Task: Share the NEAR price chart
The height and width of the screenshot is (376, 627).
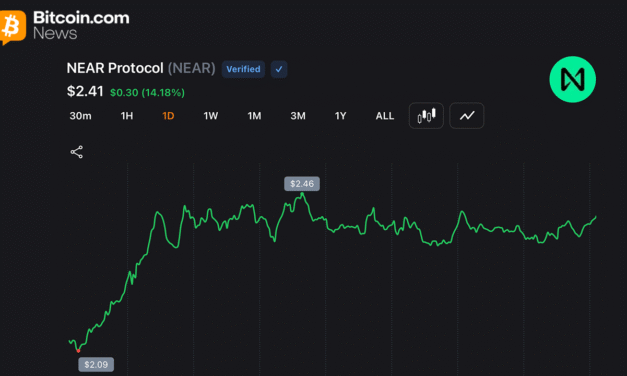Action: [x=76, y=152]
